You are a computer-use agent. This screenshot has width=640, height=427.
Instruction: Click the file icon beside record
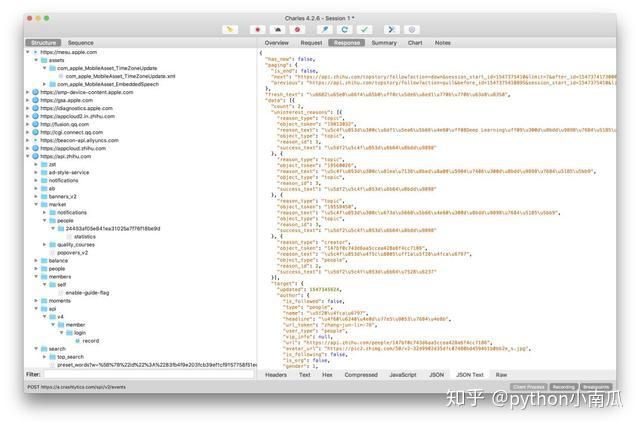pyautogui.click(x=78, y=341)
